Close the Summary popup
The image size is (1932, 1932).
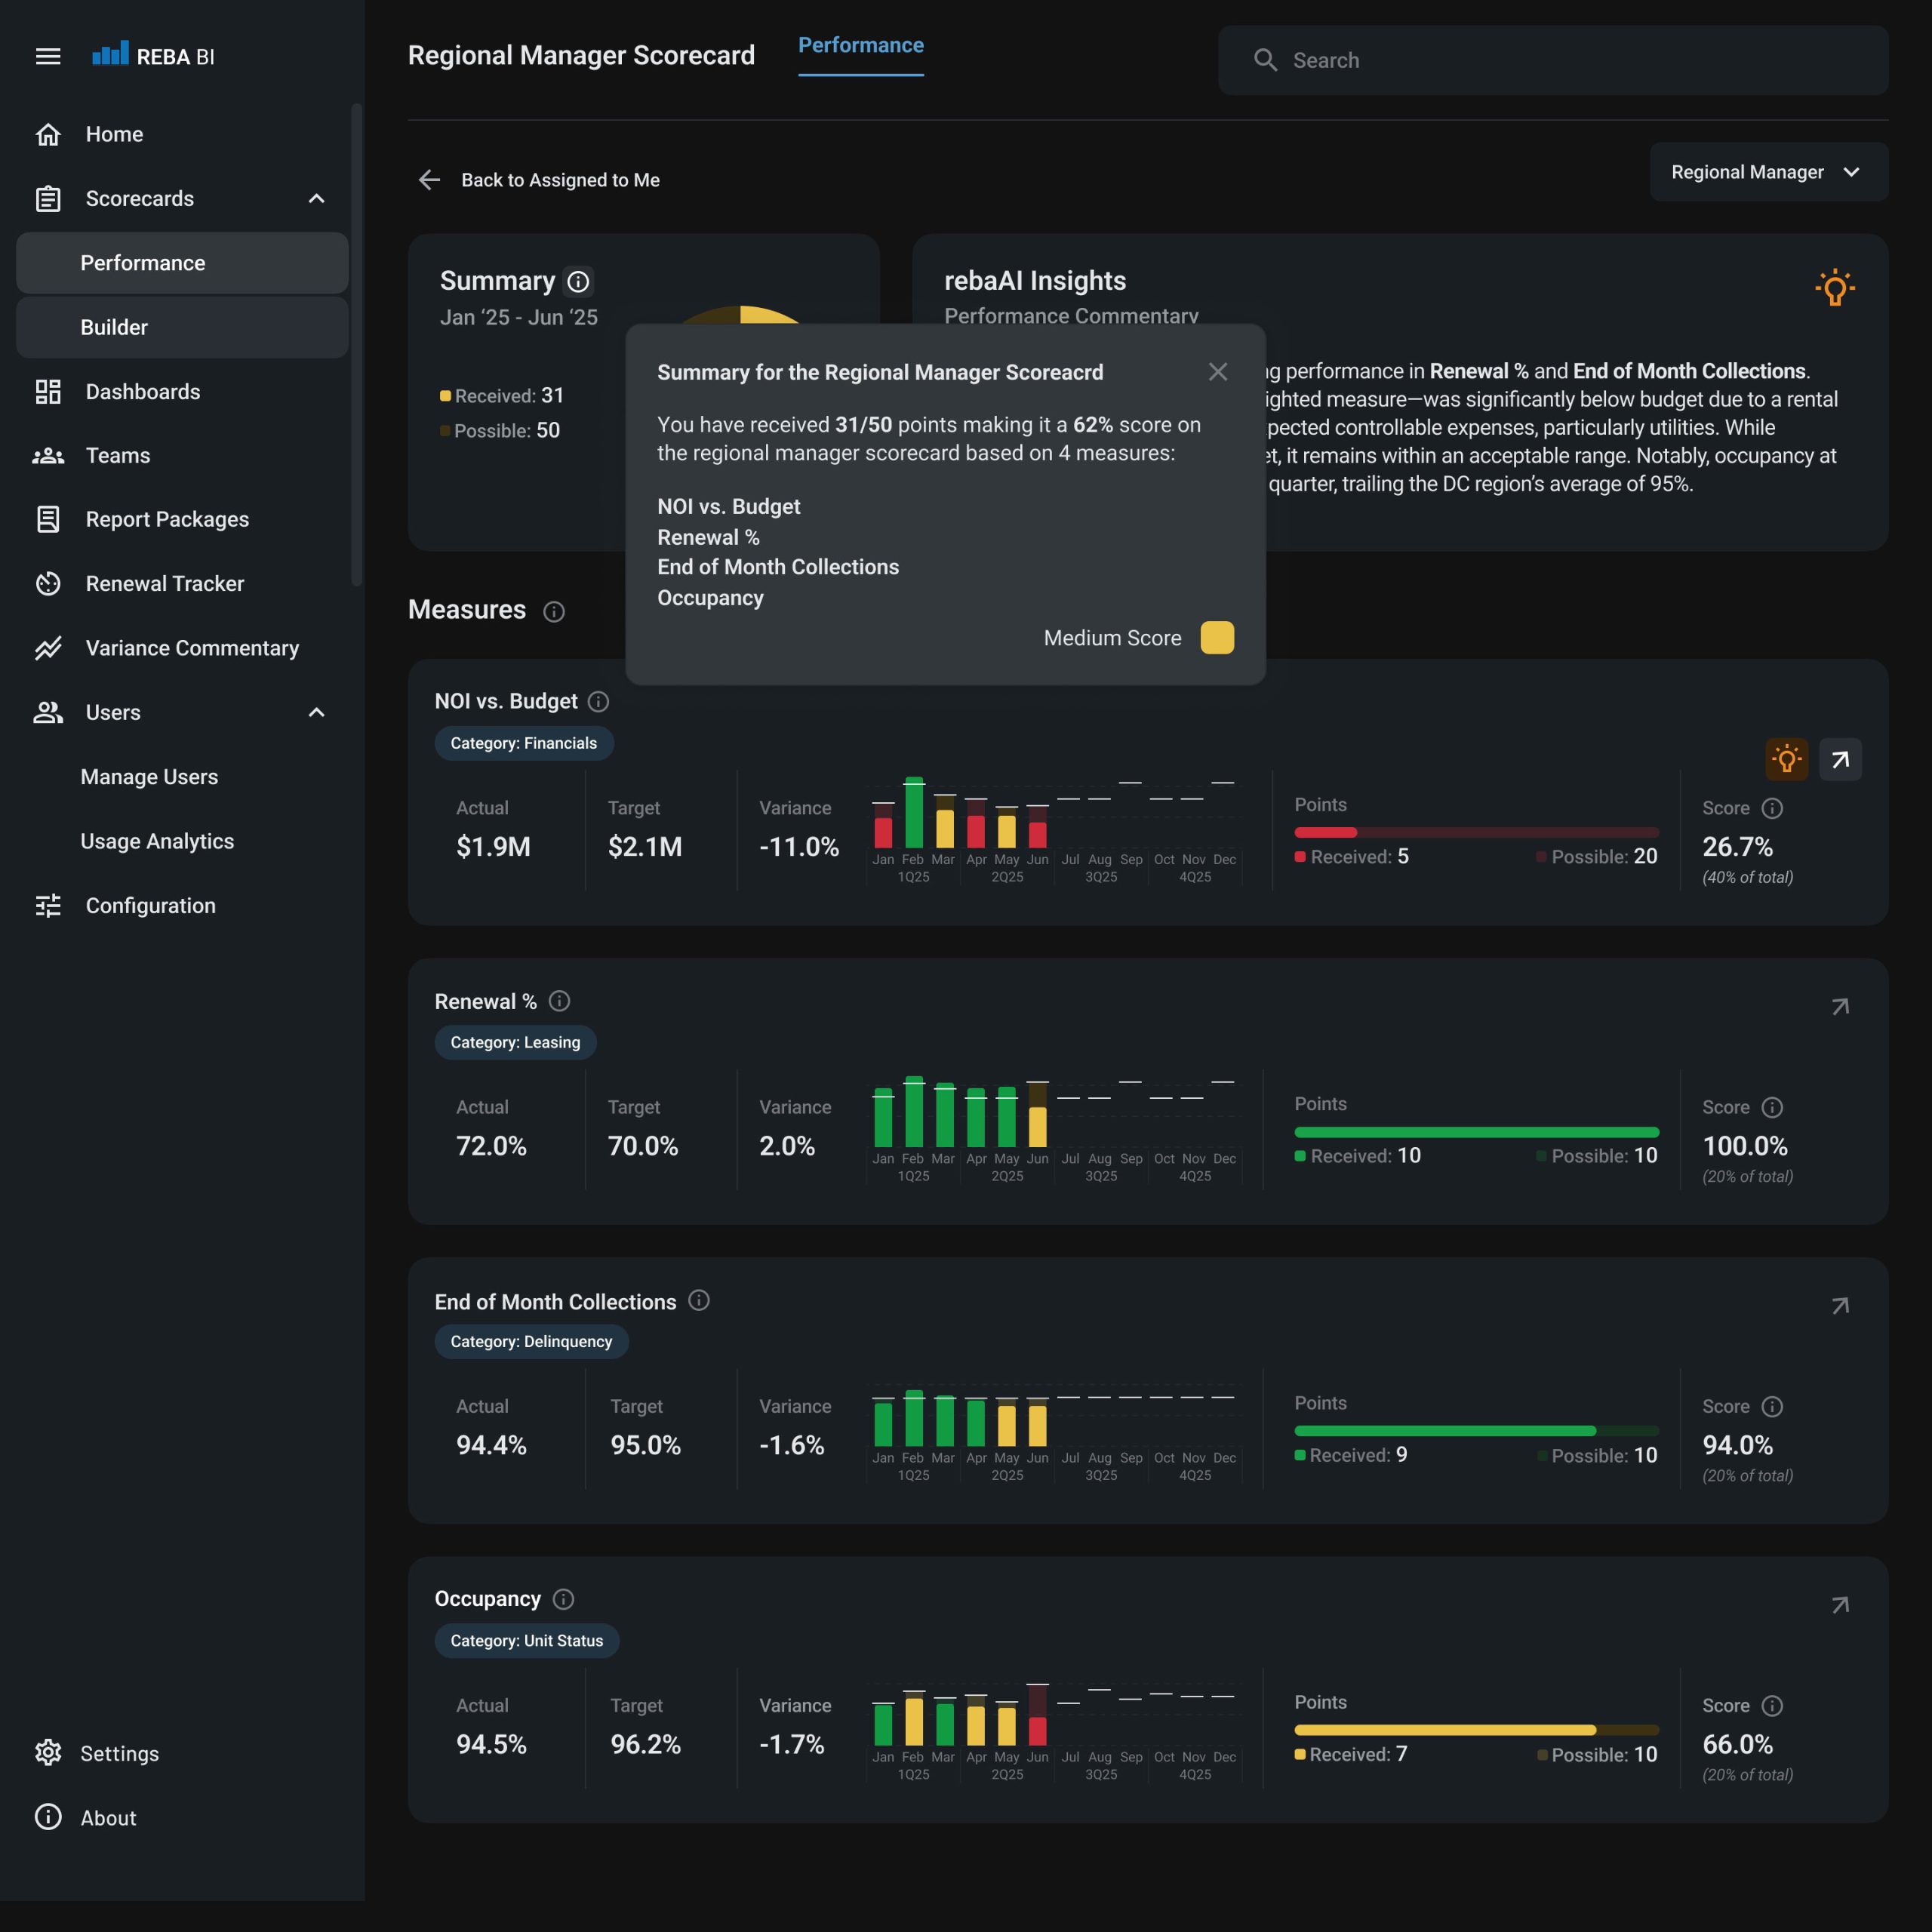(1217, 372)
